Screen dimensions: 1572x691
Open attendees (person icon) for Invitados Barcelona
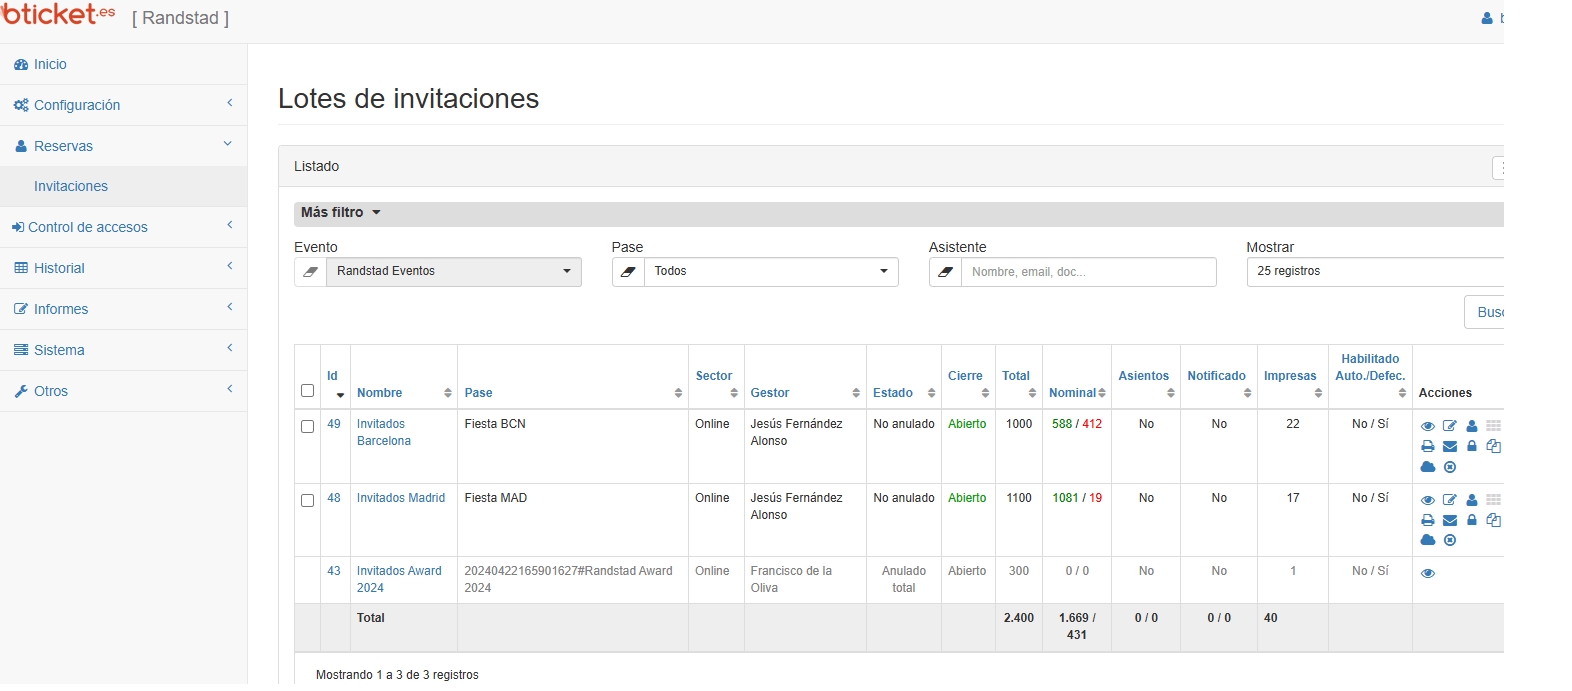tap(1472, 426)
